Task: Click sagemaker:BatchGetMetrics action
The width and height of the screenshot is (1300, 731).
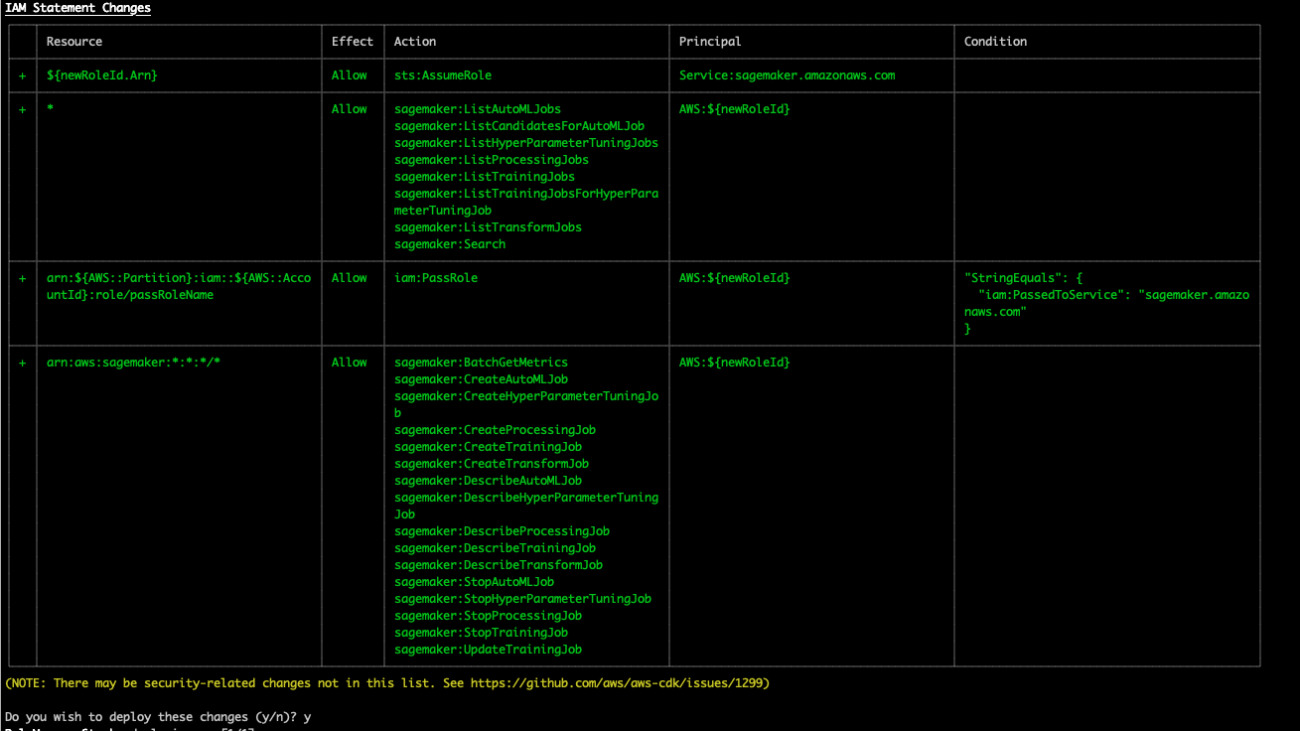Action: point(481,362)
